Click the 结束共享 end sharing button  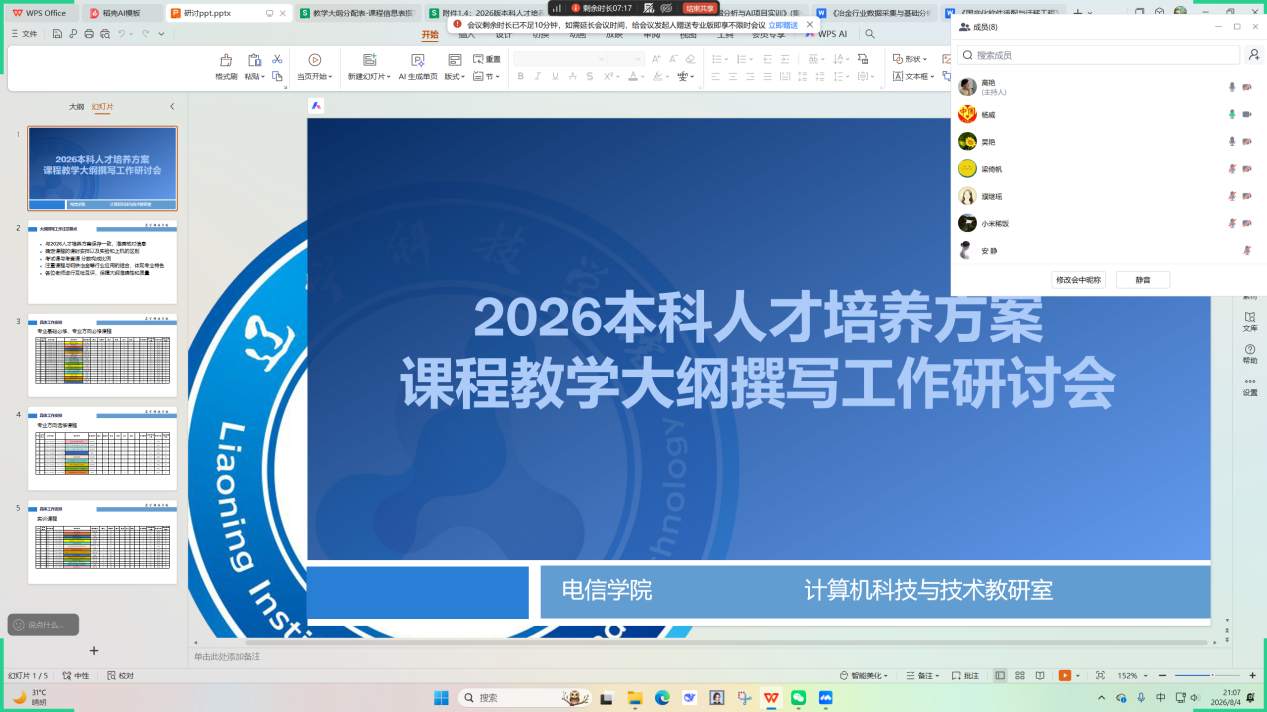coord(700,8)
